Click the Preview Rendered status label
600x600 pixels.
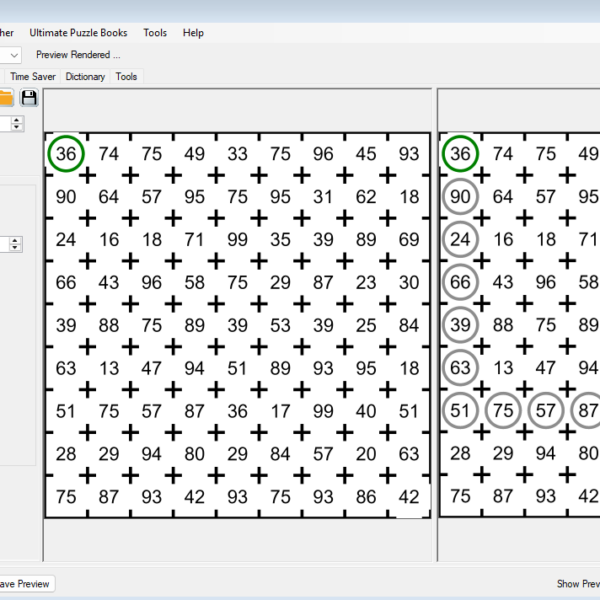click(78, 55)
